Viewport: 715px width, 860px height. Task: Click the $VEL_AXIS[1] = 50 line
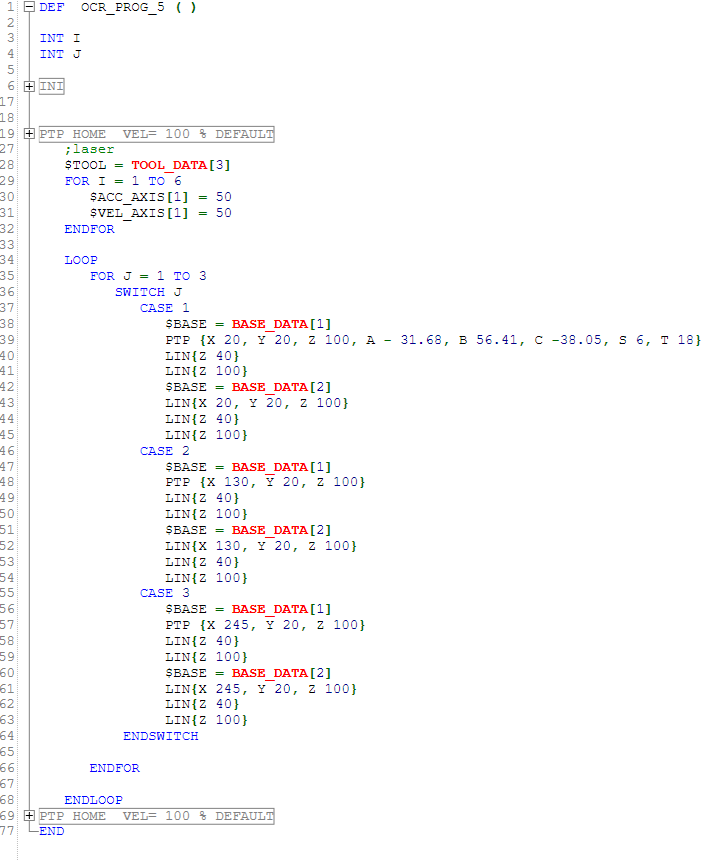pos(161,213)
